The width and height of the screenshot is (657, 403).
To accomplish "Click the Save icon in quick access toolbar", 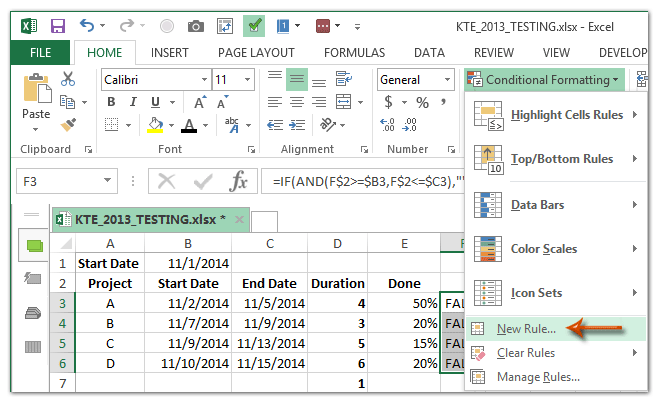I will [58, 24].
